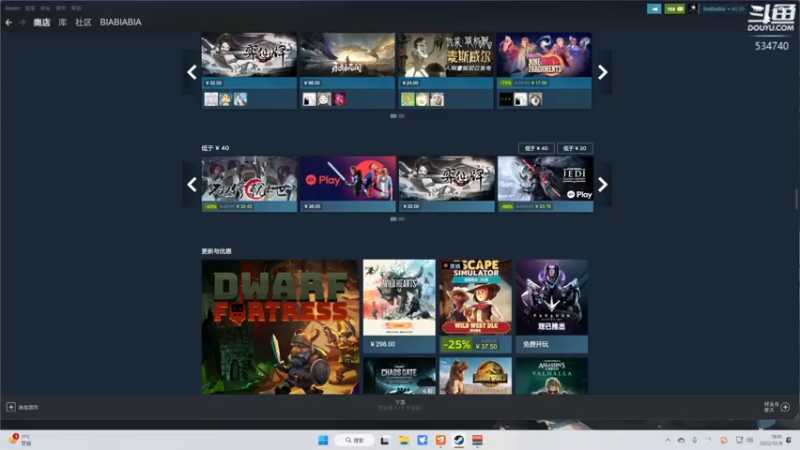Open the weather widget in taskbar
Screen dimensions: 800x450
coord(20,440)
